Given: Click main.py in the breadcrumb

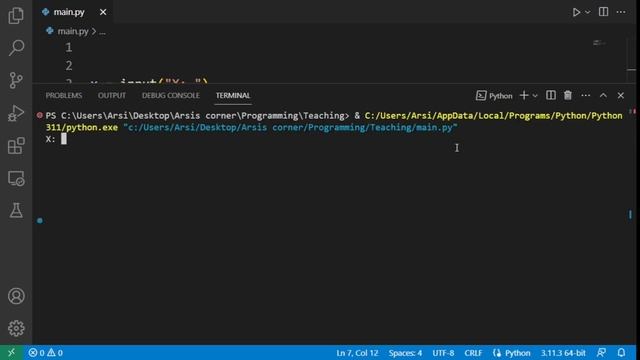Looking at the screenshot, I should coord(73,31).
